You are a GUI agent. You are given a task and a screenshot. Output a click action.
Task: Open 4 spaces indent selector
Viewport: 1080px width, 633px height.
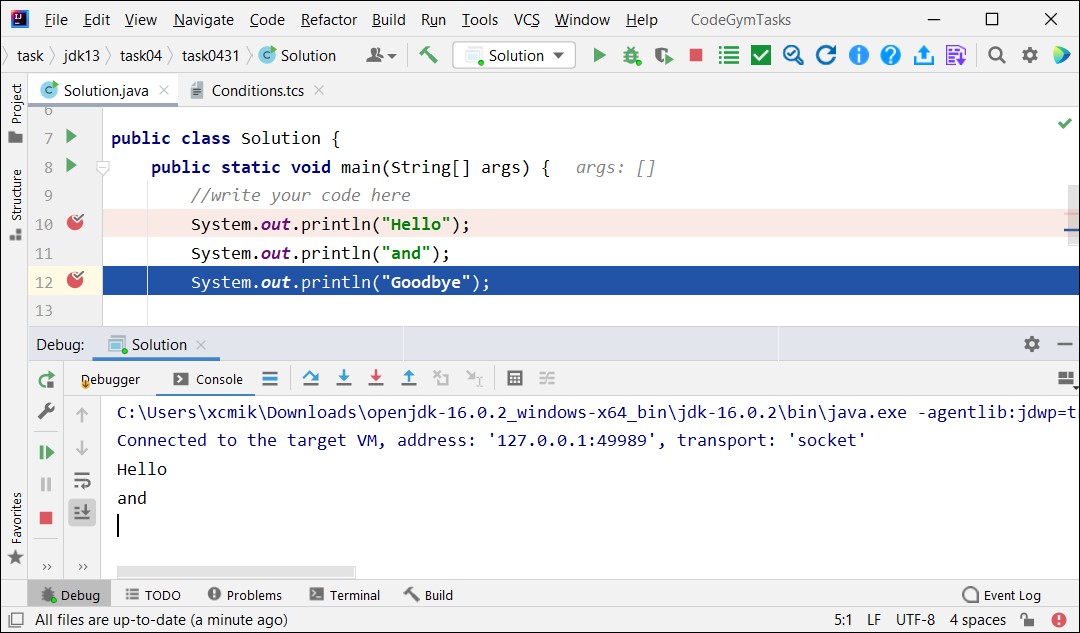977,619
